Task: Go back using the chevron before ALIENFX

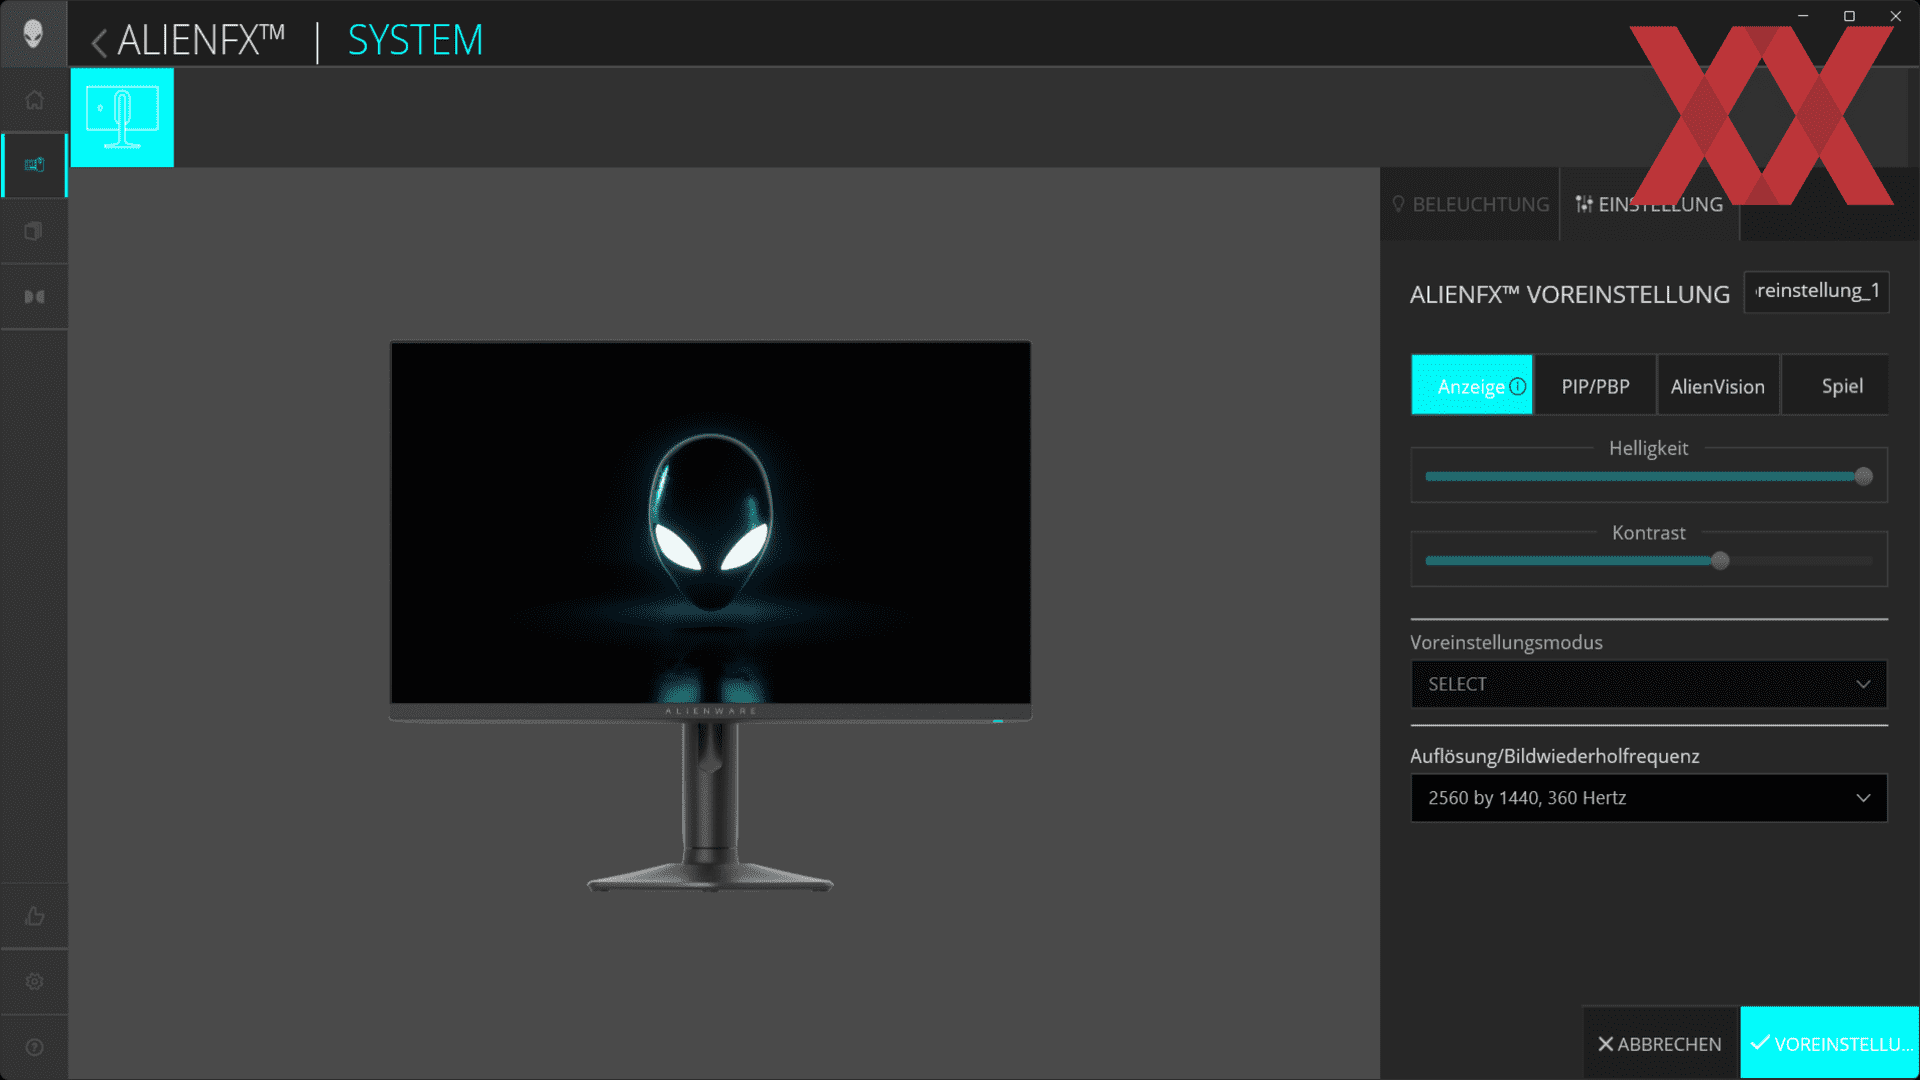Action: 99,43
